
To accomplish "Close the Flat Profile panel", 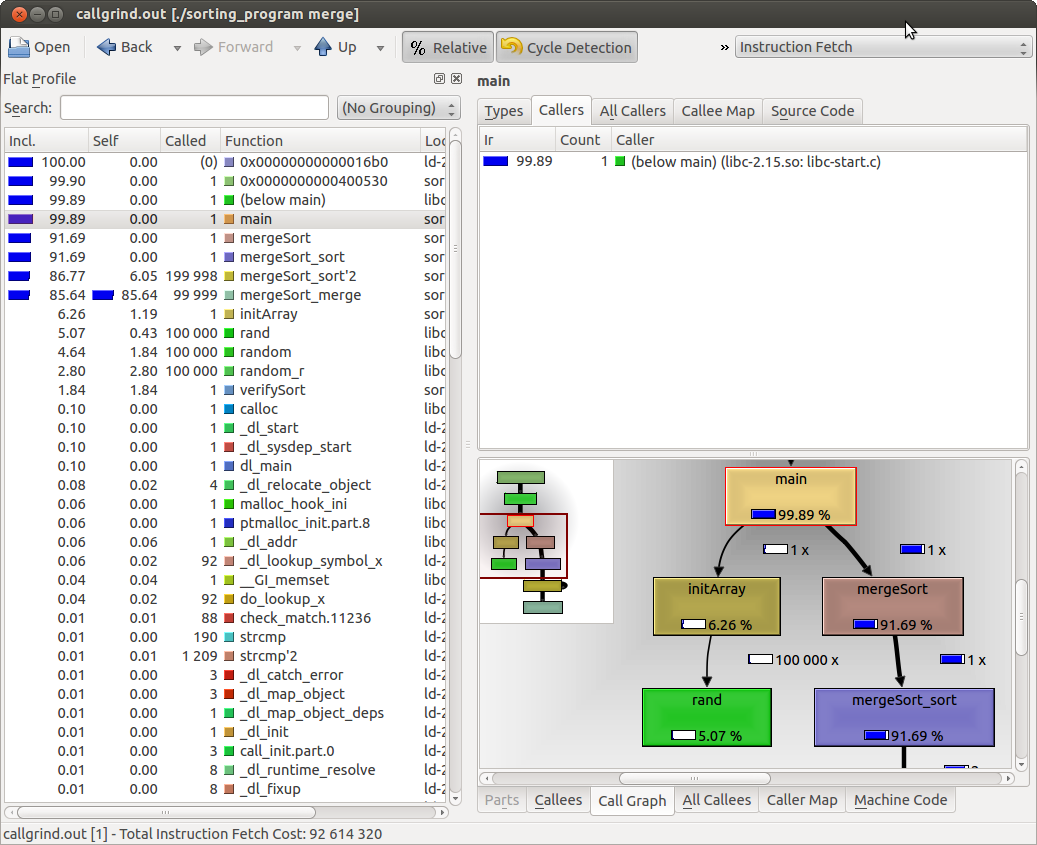I will click(x=456, y=79).
